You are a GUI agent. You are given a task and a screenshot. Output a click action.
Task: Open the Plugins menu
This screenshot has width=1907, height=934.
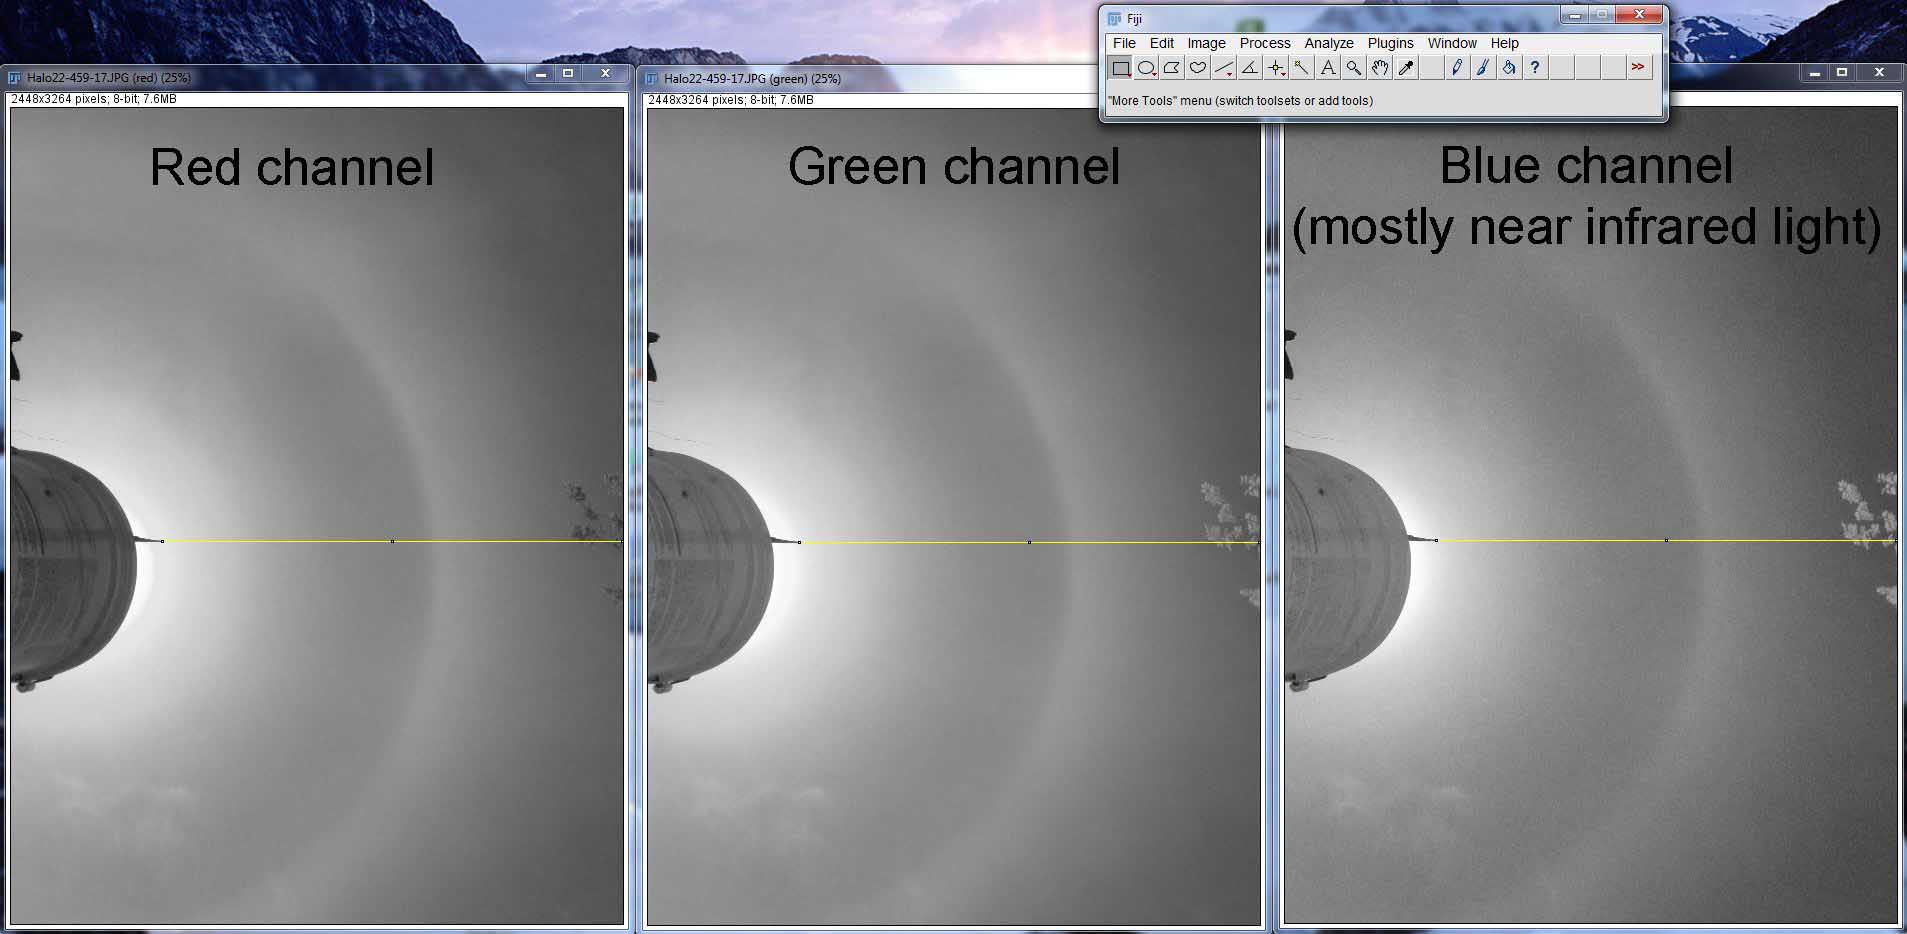1390,43
